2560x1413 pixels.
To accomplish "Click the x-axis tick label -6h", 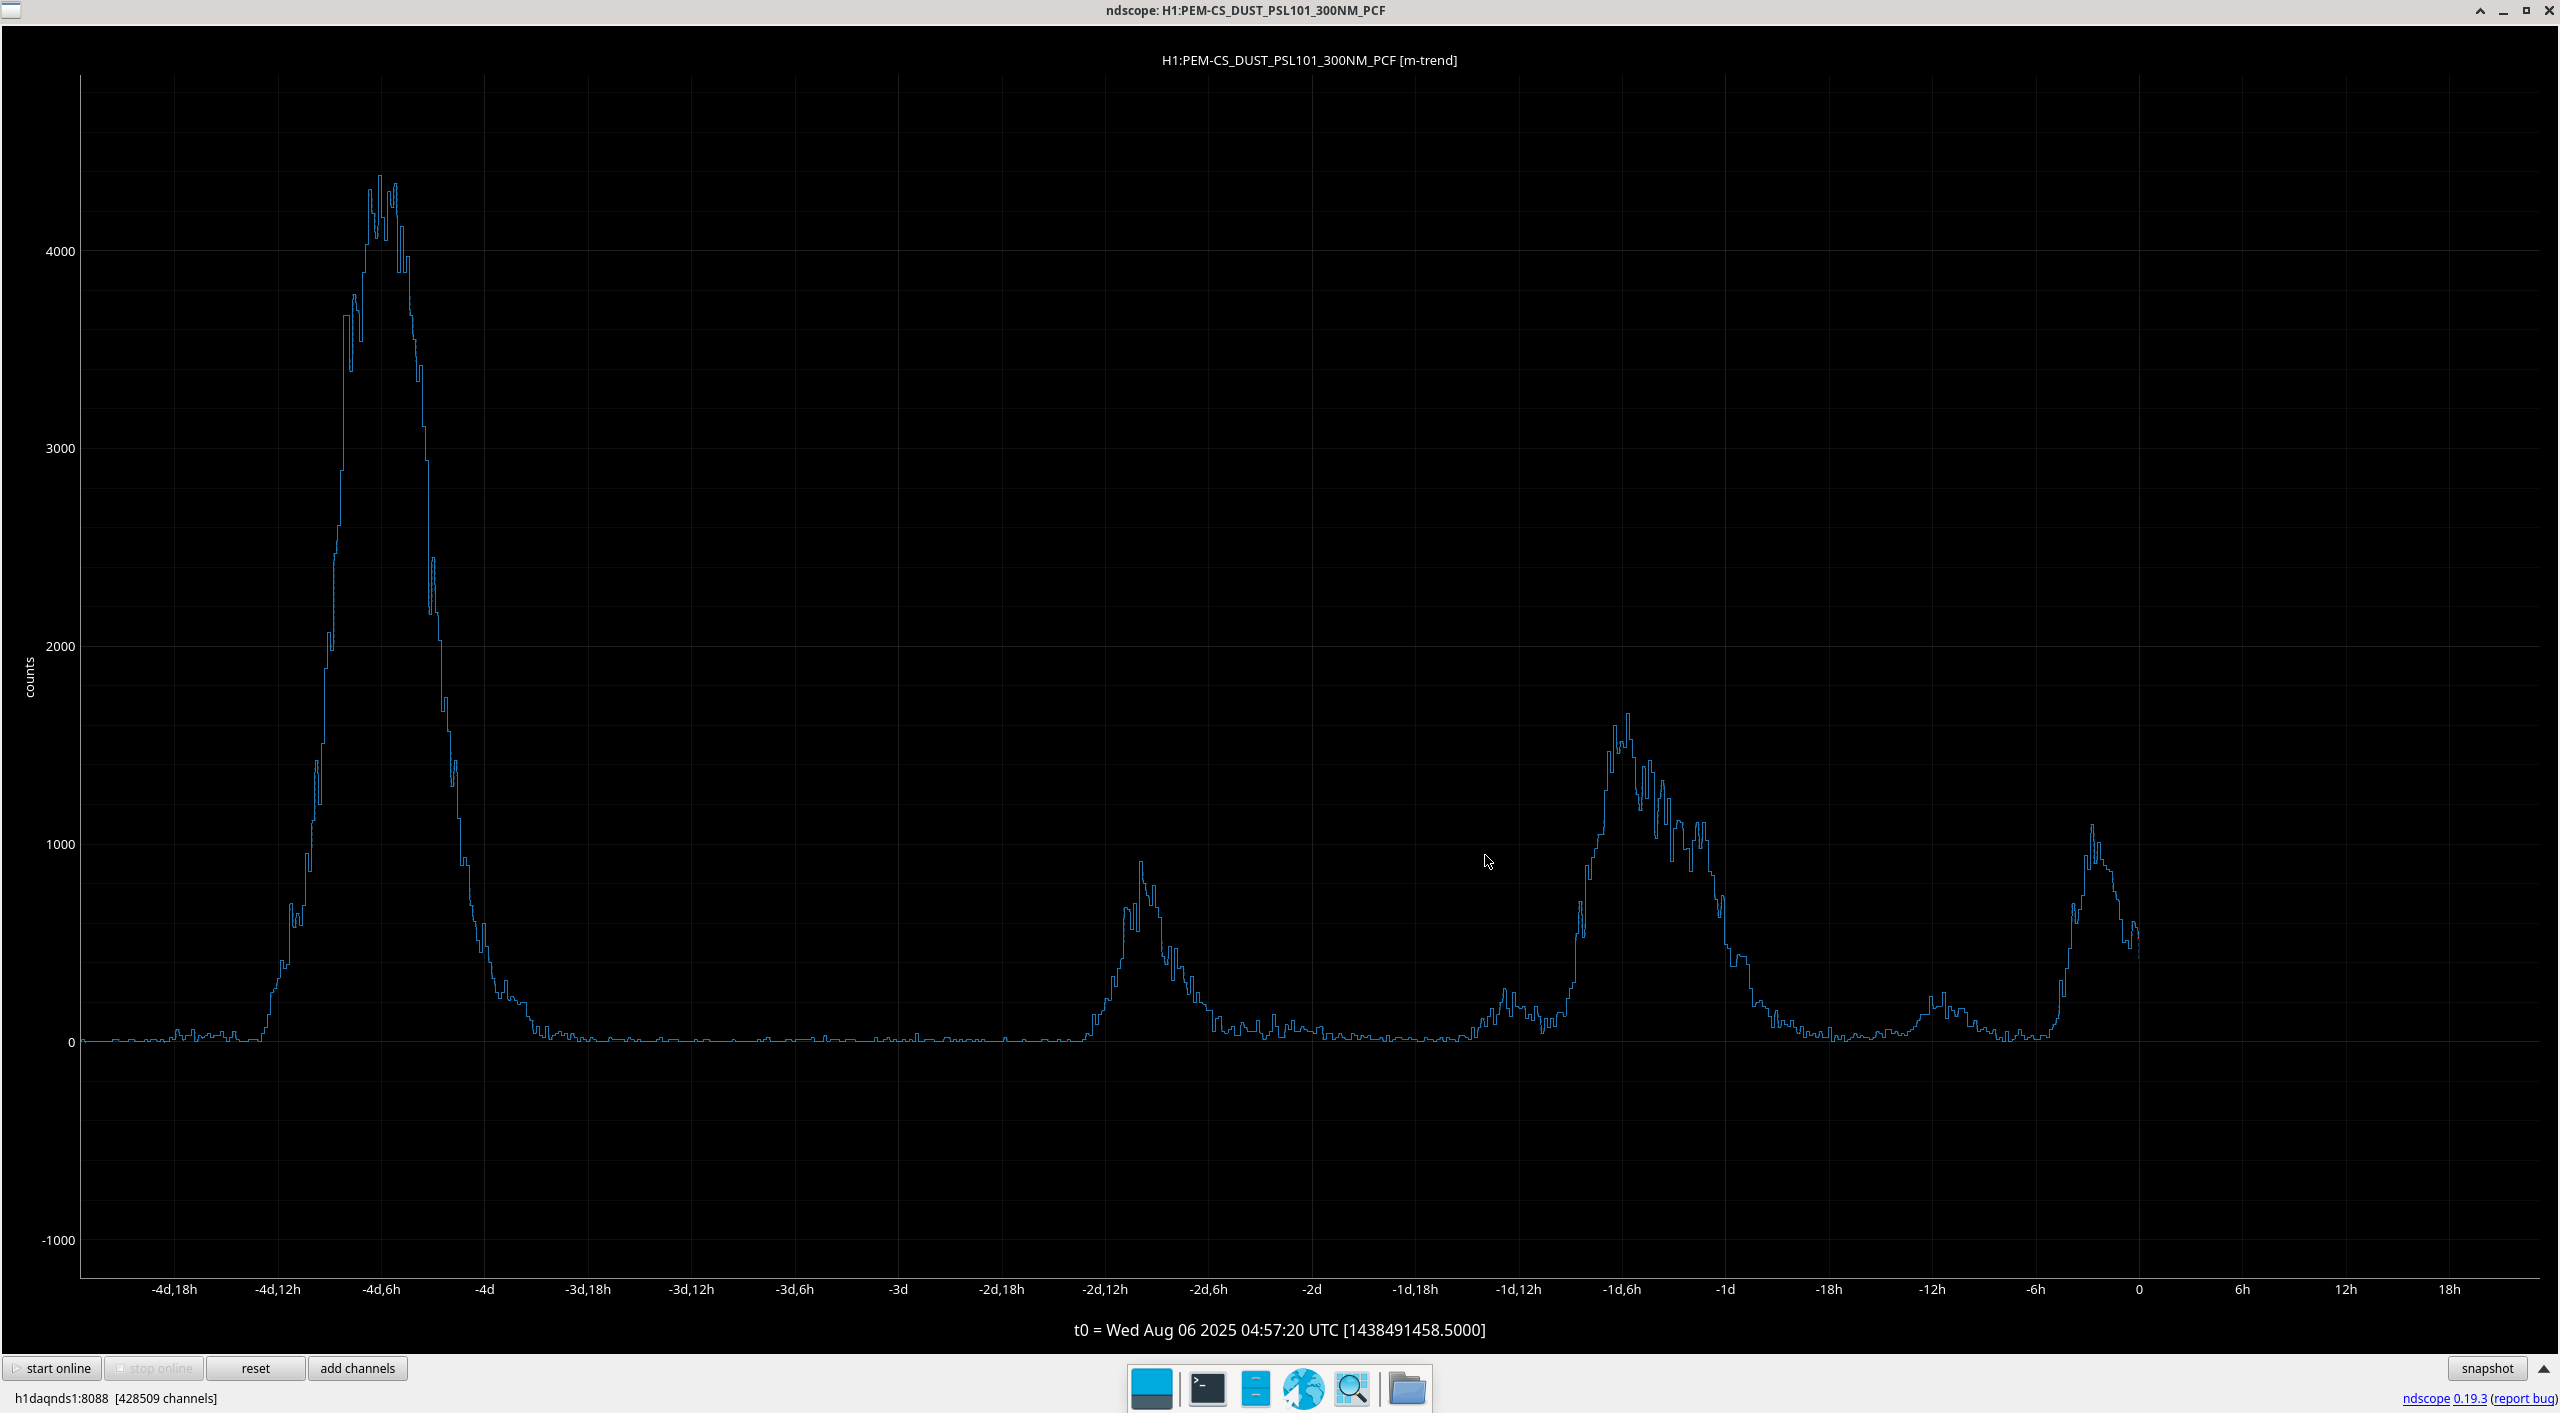I will [x=2036, y=1289].
